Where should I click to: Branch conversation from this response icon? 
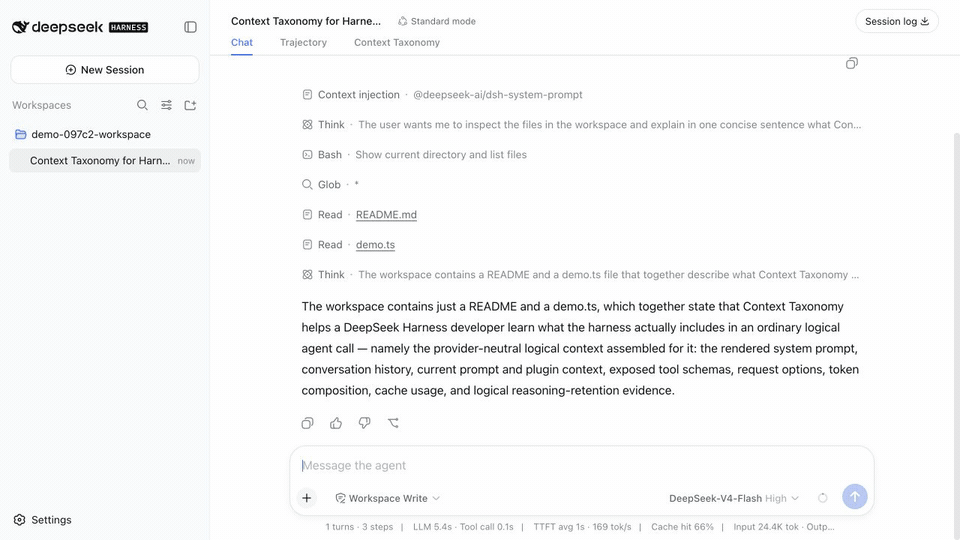click(393, 422)
